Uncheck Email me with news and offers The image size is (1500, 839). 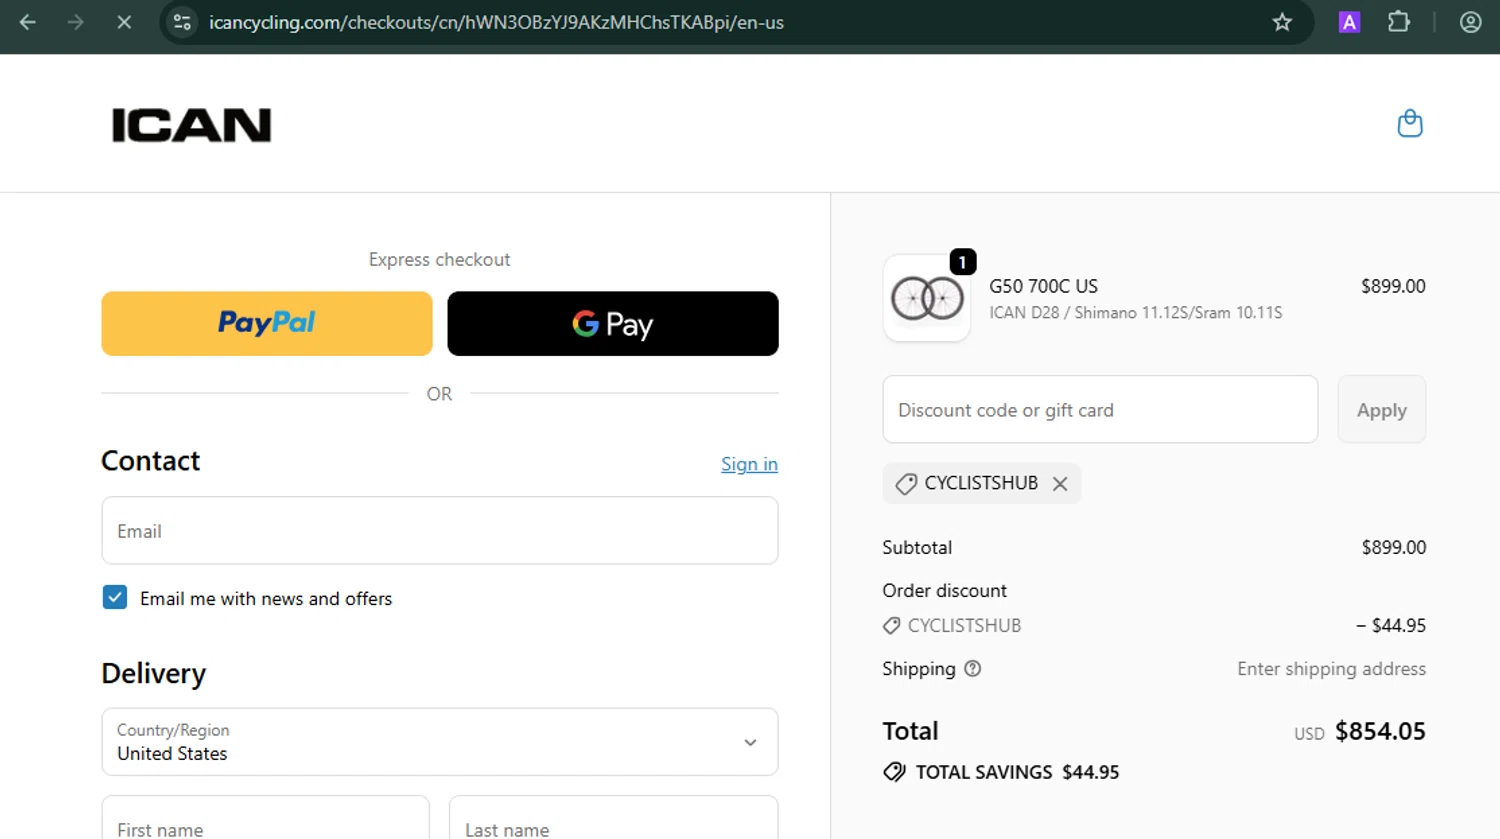point(115,598)
